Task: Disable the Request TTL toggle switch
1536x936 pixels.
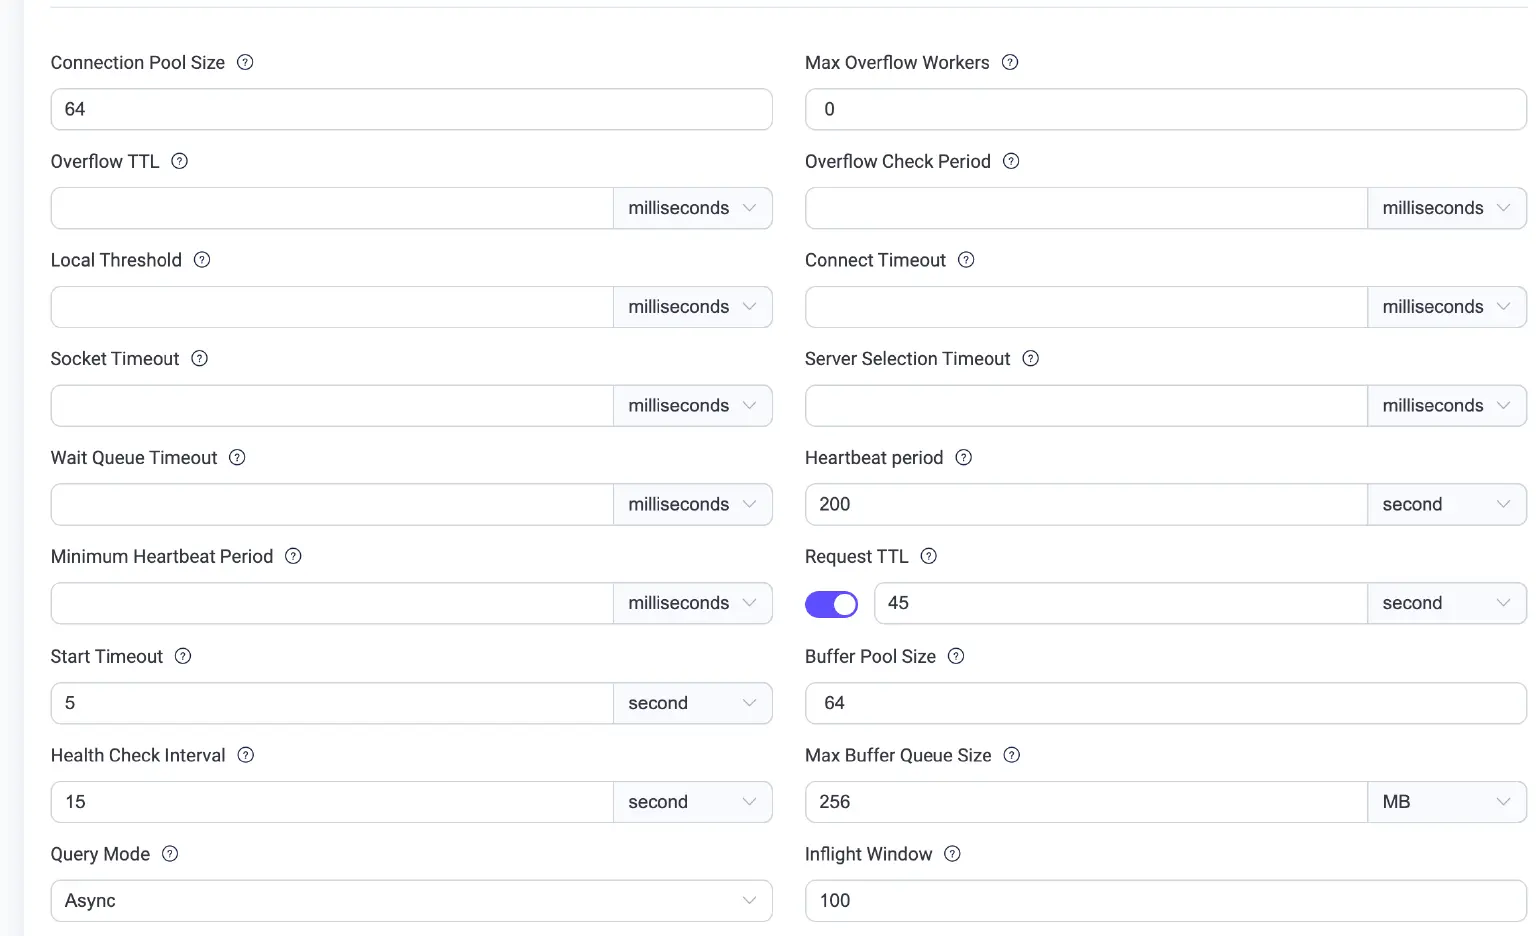Action: (x=831, y=604)
